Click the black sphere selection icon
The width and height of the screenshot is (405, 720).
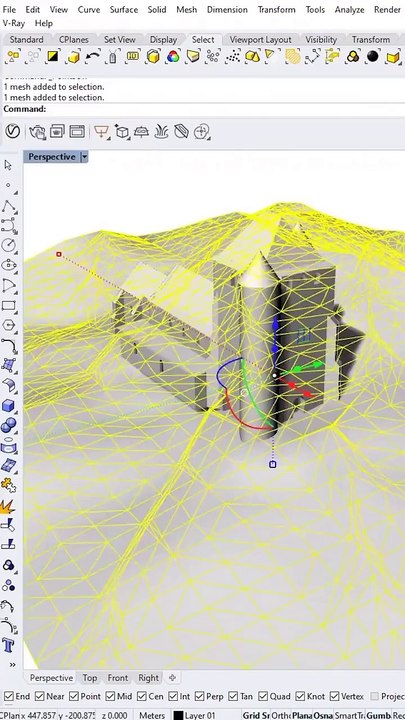pyautogui.click(x=373, y=56)
